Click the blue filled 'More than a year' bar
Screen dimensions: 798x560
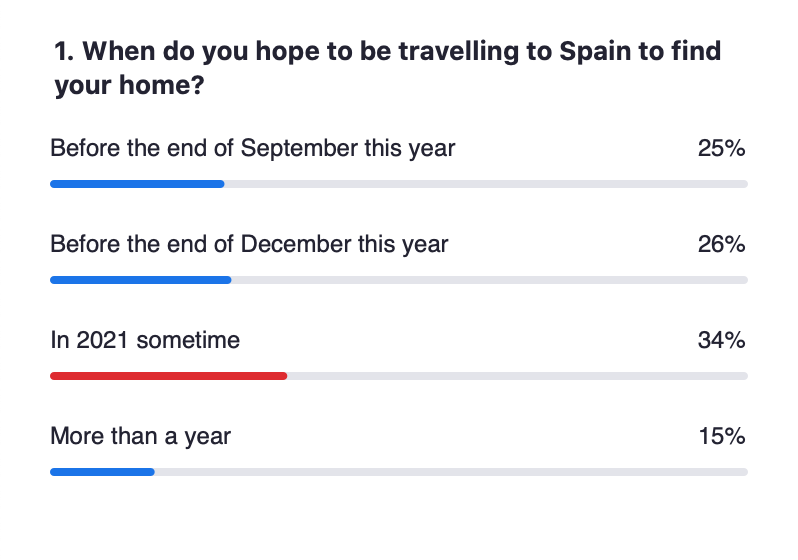click(102, 471)
